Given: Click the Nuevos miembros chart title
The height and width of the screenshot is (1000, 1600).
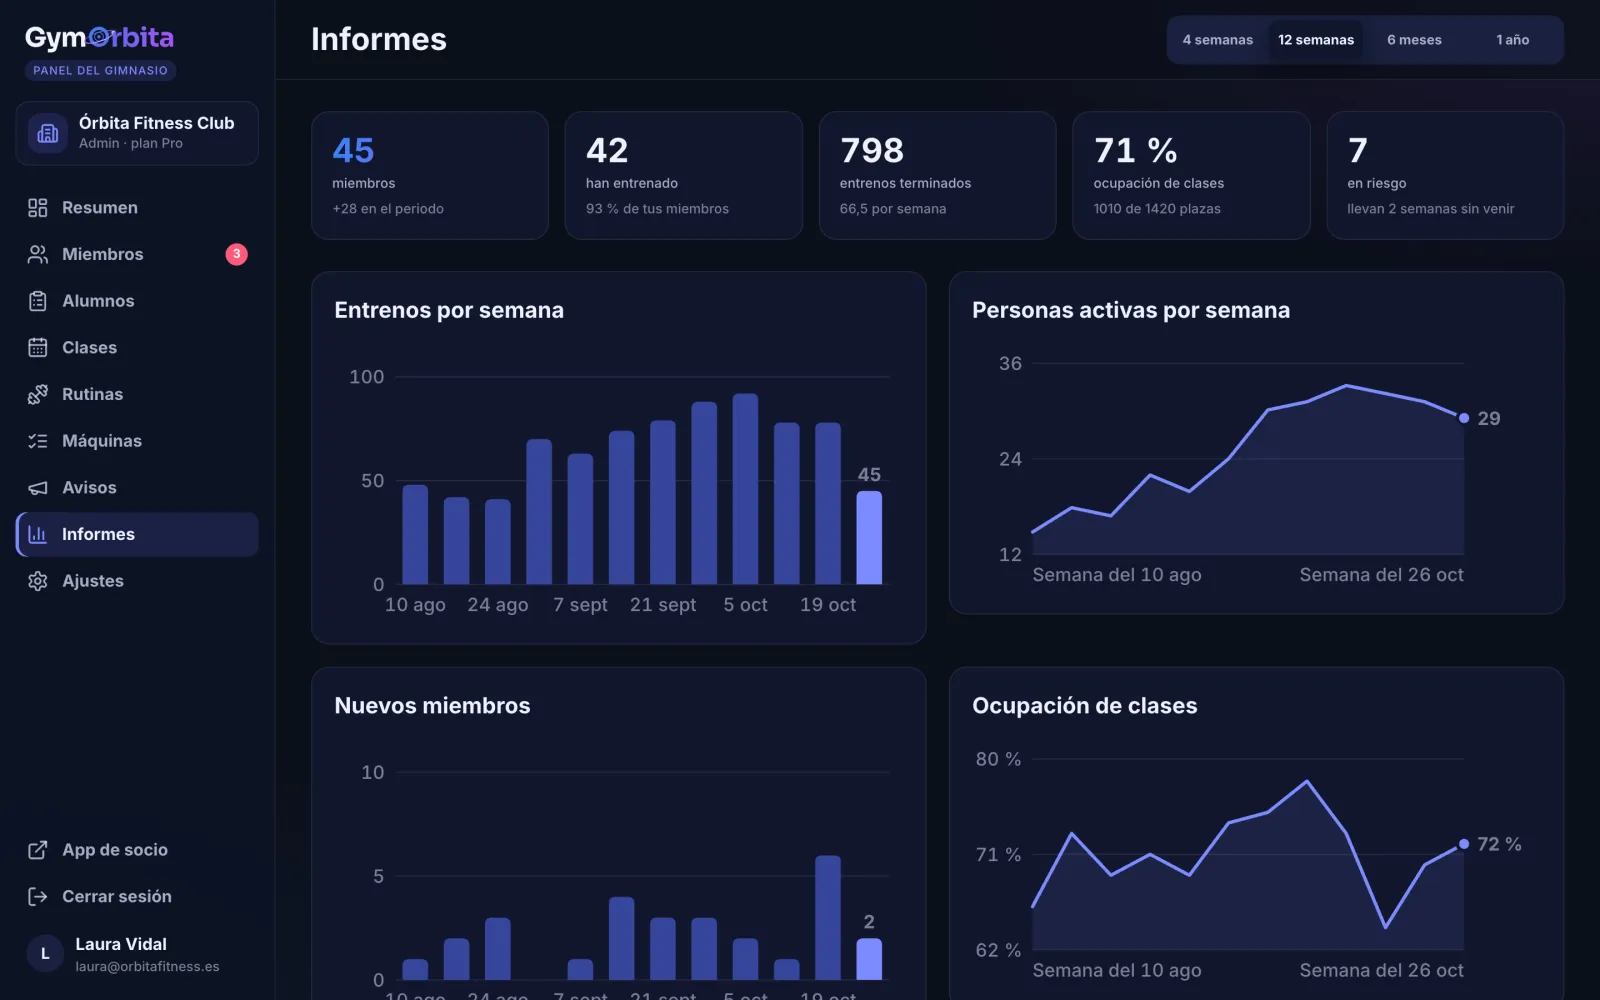Looking at the screenshot, I should [432, 705].
